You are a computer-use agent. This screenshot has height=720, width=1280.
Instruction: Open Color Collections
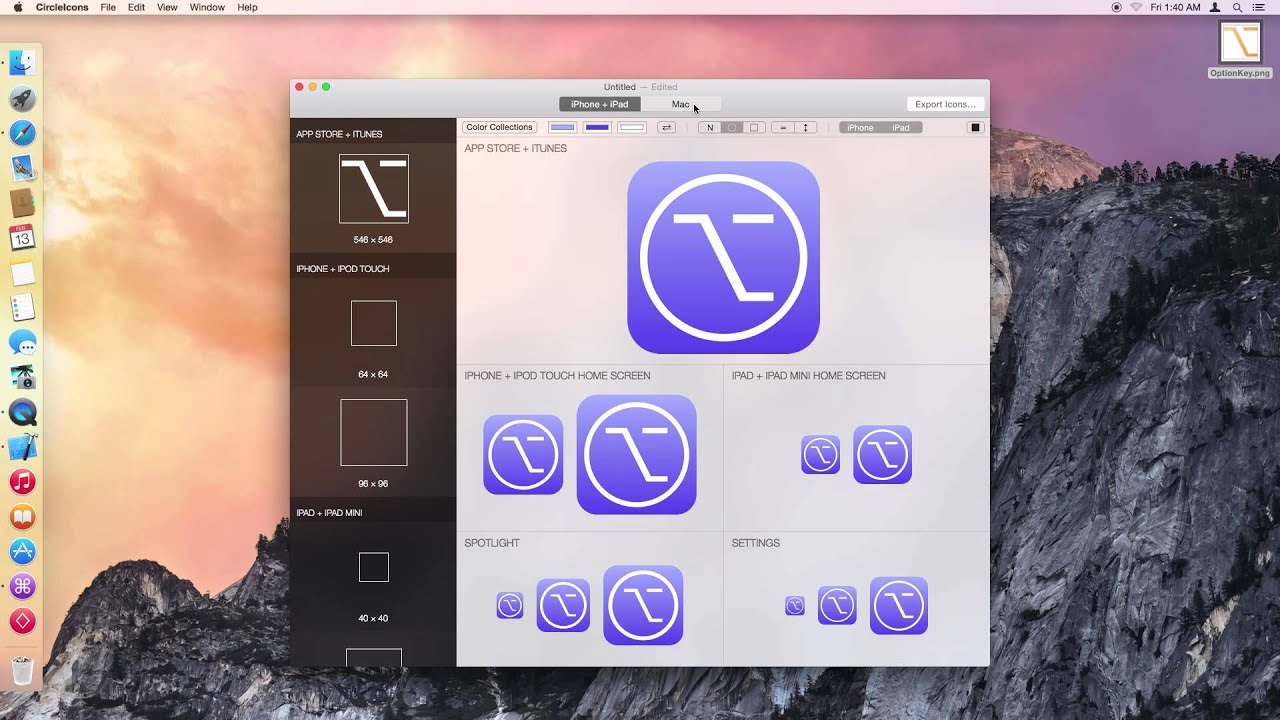pos(499,127)
